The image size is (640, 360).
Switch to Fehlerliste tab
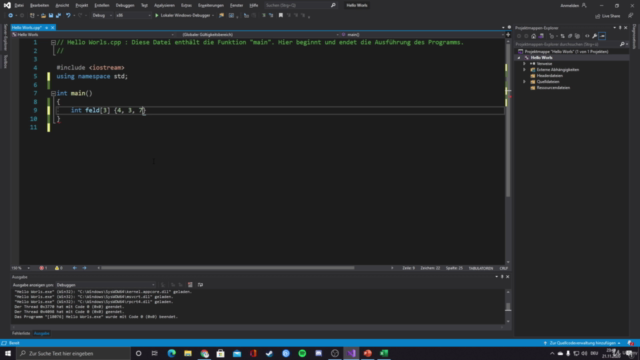[x=21, y=333]
